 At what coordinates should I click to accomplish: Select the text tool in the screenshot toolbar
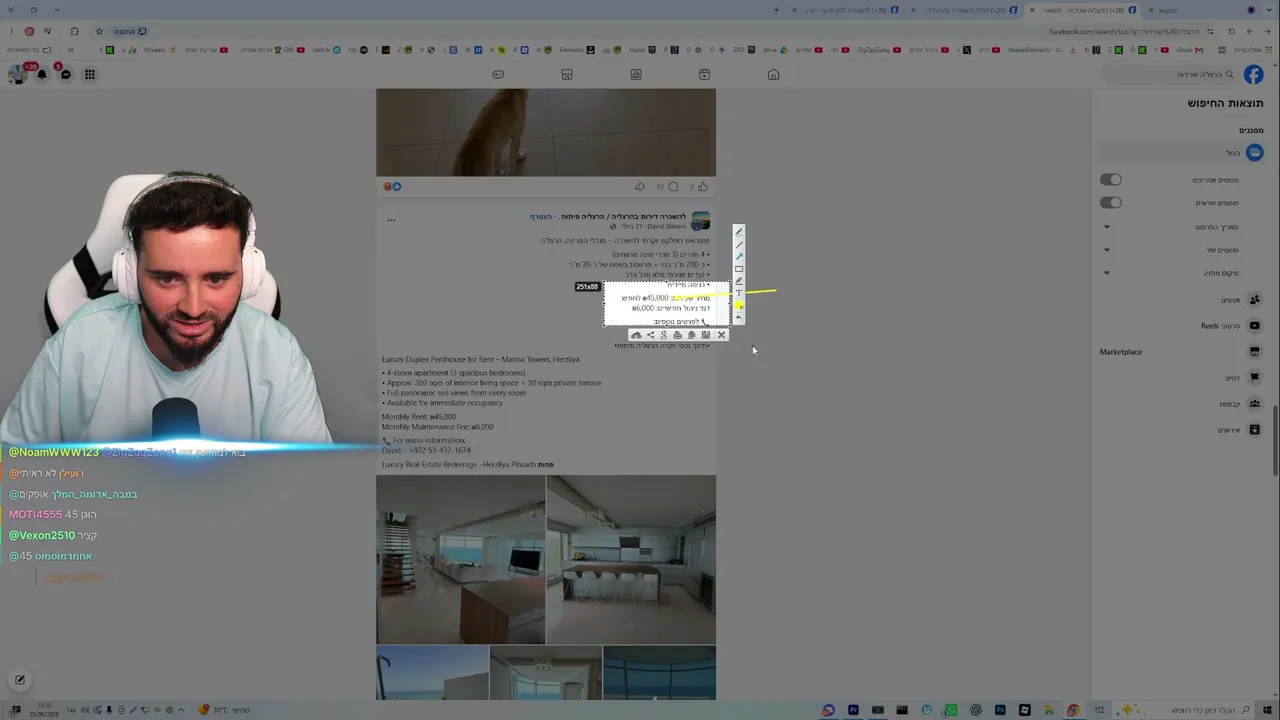pyautogui.click(x=739, y=293)
